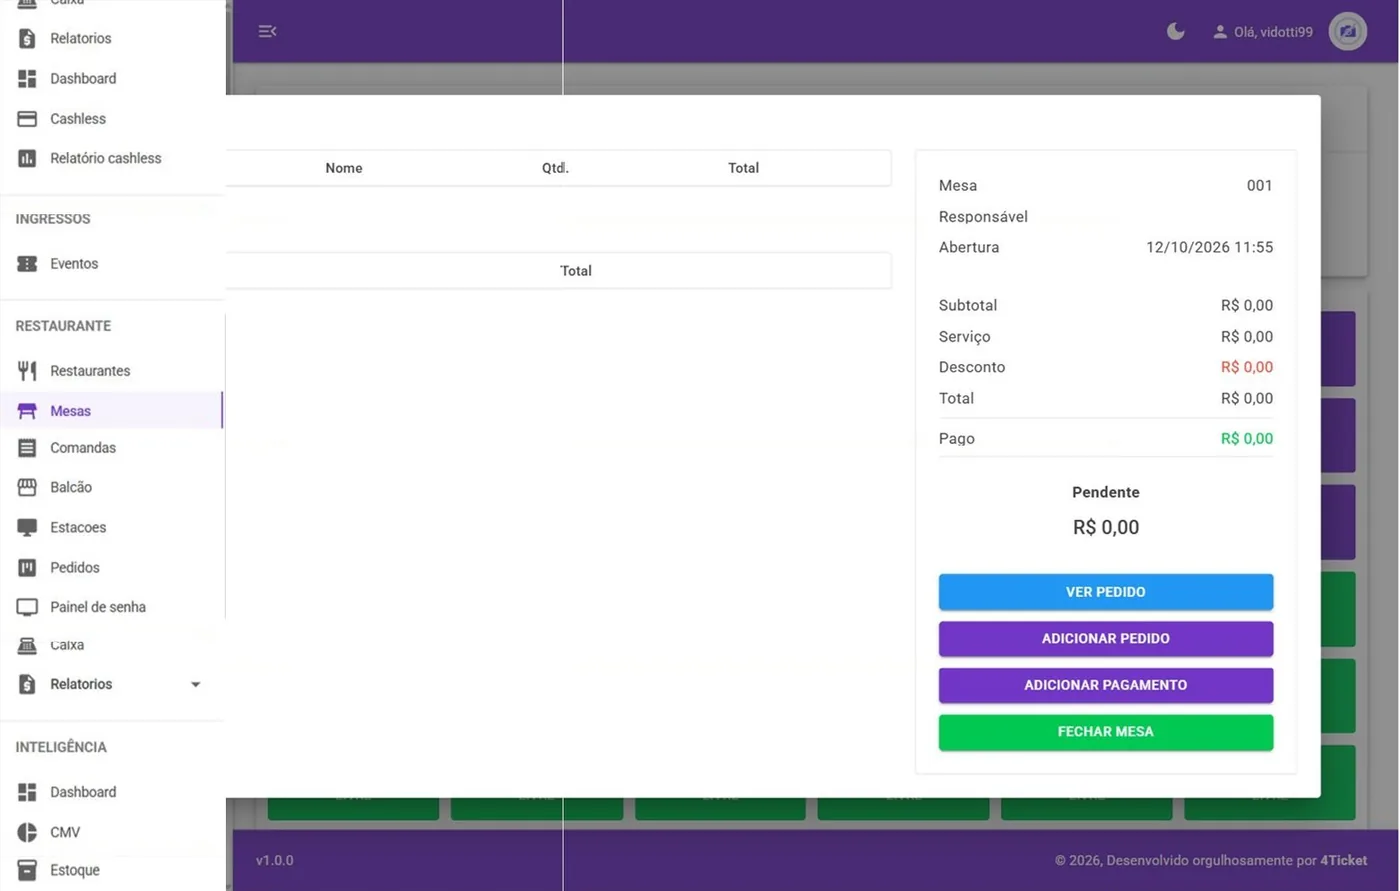Viewport: 1400px width, 891px height.
Task: Click the 'Qtd.' column header
Action: coord(555,168)
